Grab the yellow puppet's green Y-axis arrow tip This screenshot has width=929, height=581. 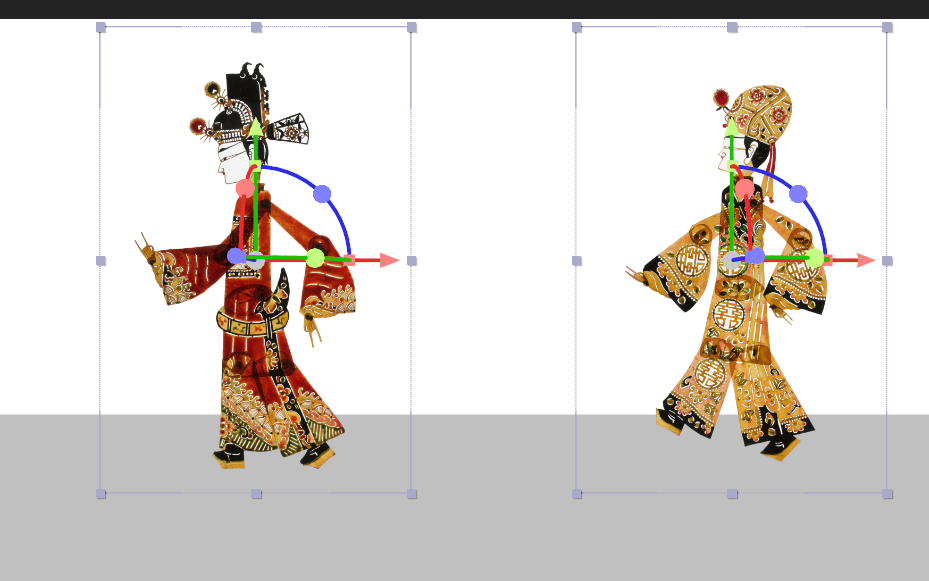click(x=732, y=127)
